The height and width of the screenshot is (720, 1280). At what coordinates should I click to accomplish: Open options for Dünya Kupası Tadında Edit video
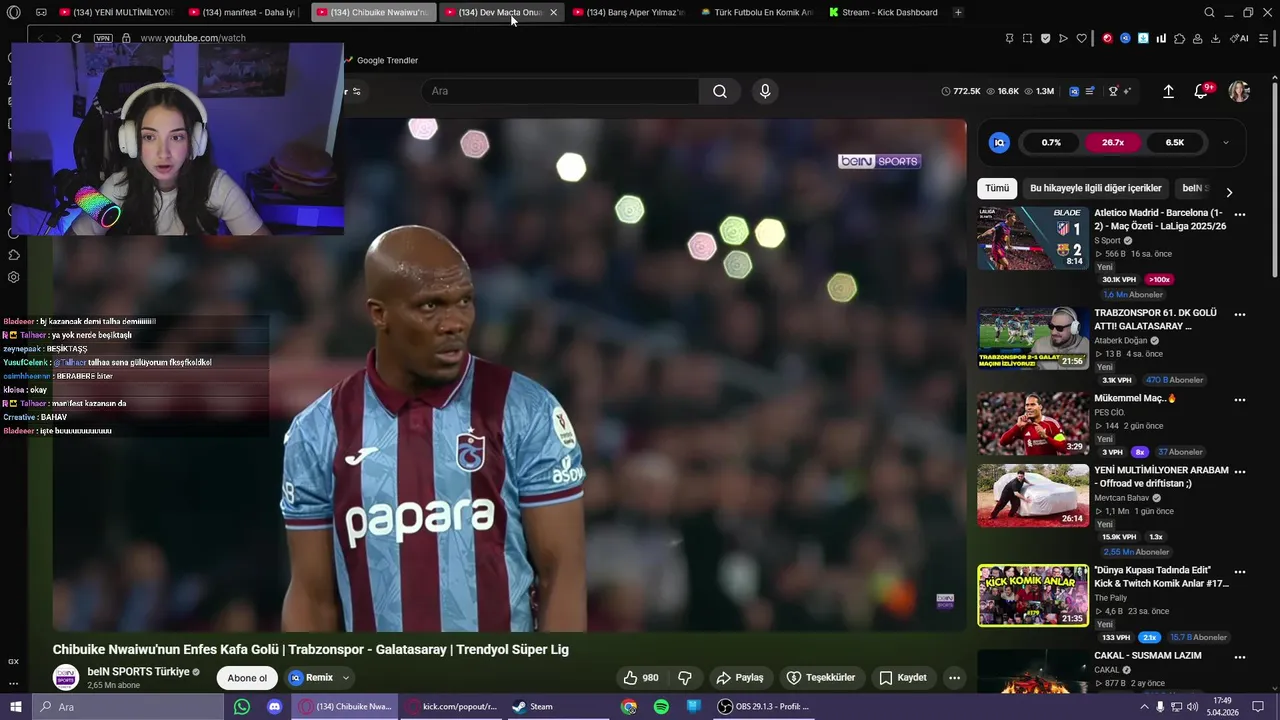click(x=1240, y=572)
